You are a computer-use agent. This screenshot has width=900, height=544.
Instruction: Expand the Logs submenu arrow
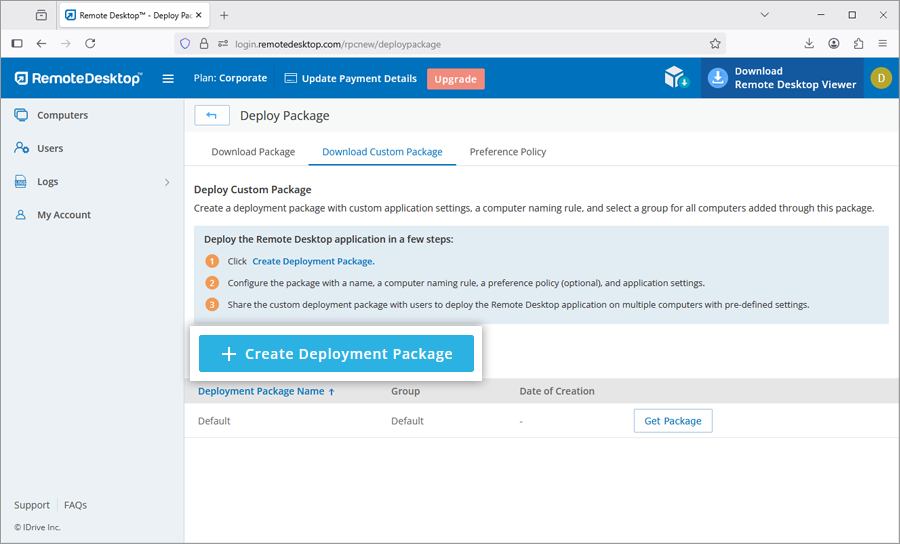coord(167,182)
